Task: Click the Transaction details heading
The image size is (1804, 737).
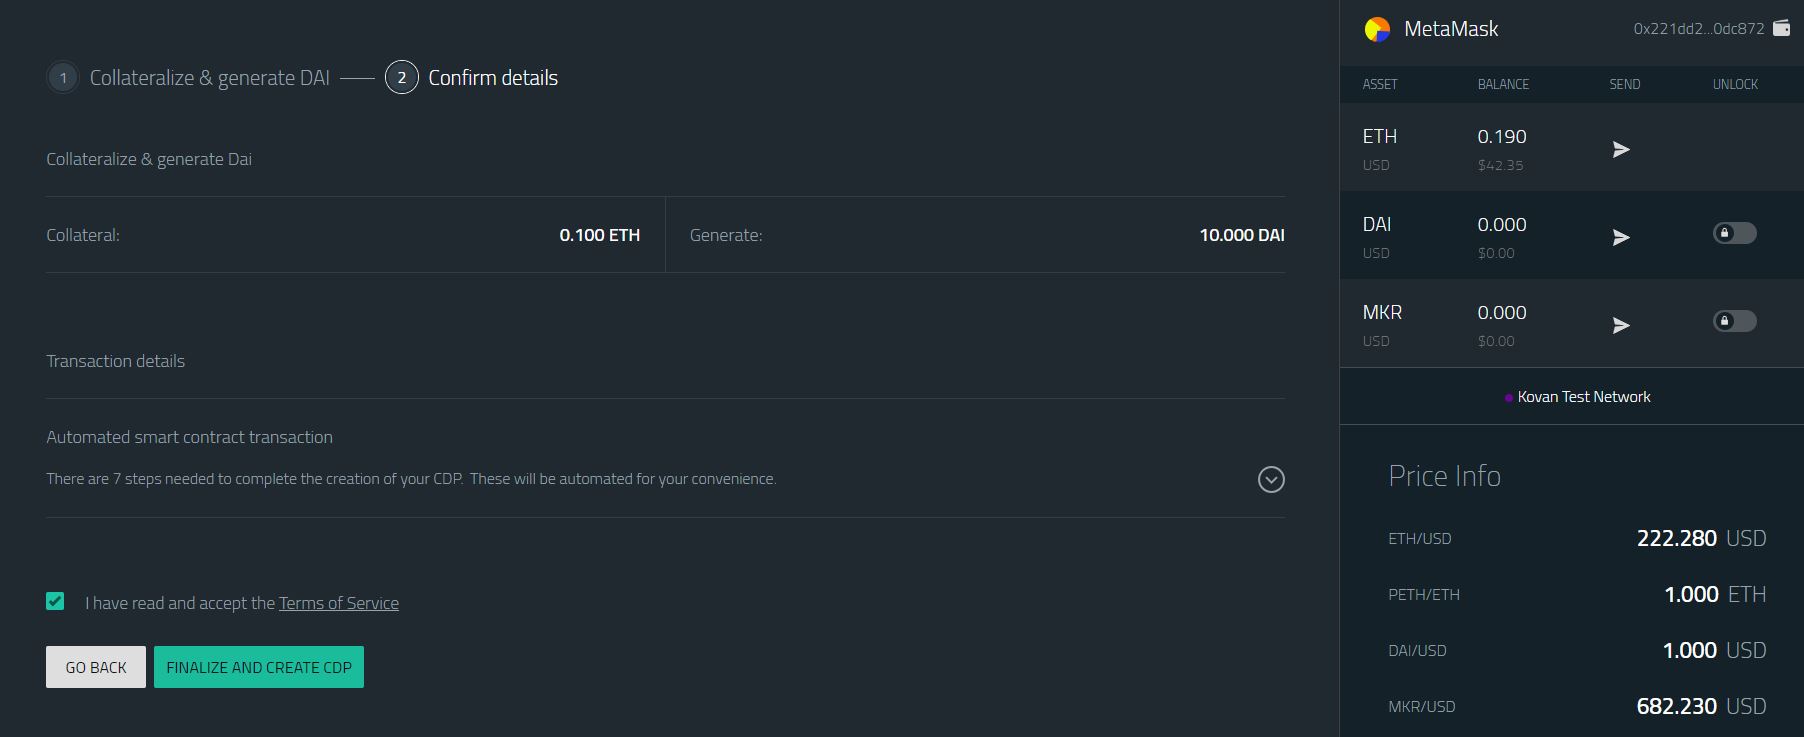Action: (x=116, y=361)
